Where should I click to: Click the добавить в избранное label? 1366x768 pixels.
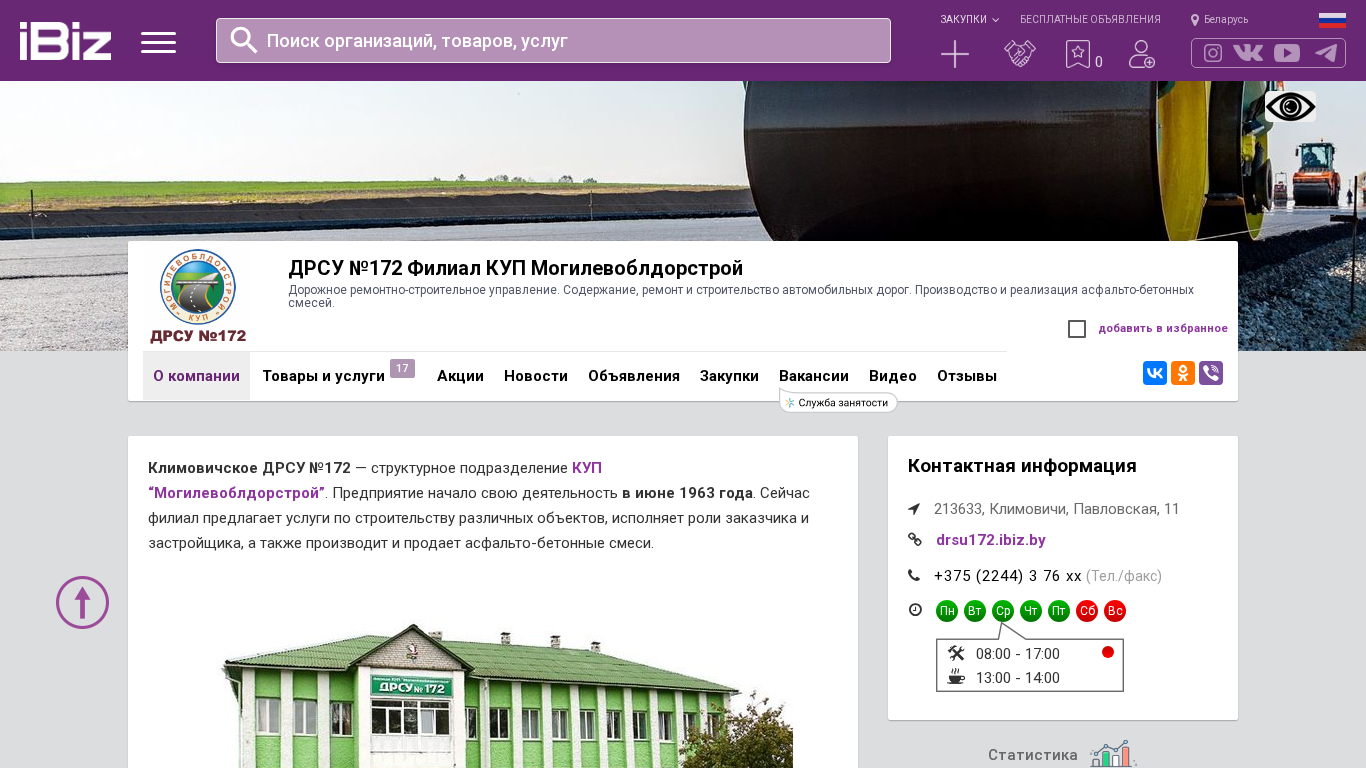tap(1163, 329)
